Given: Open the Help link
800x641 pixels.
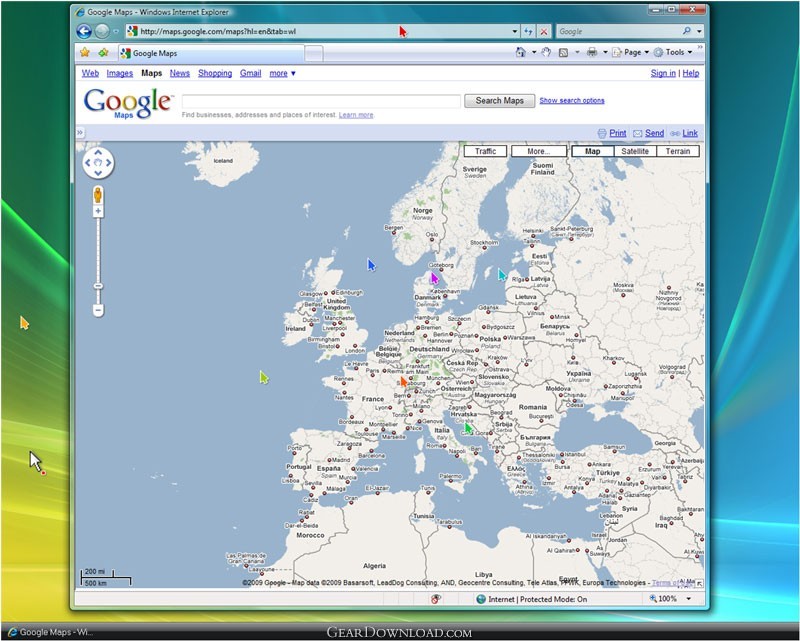Looking at the screenshot, I should pyautogui.click(x=691, y=73).
